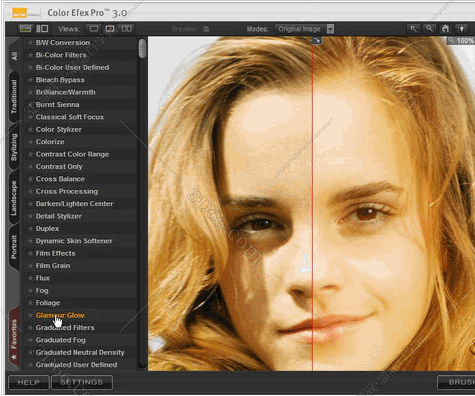Switch to split preview view

pos(110,29)
